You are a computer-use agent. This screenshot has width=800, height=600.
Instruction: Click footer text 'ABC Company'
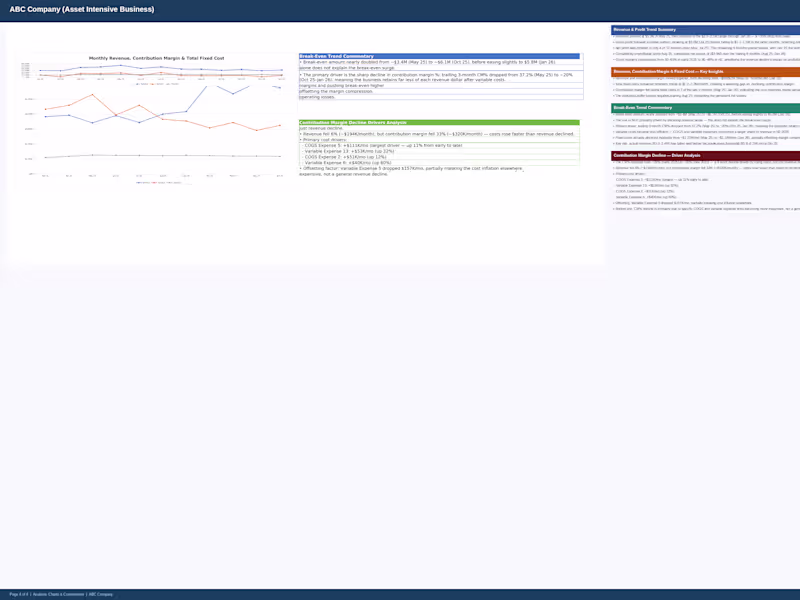click(101, 594)
